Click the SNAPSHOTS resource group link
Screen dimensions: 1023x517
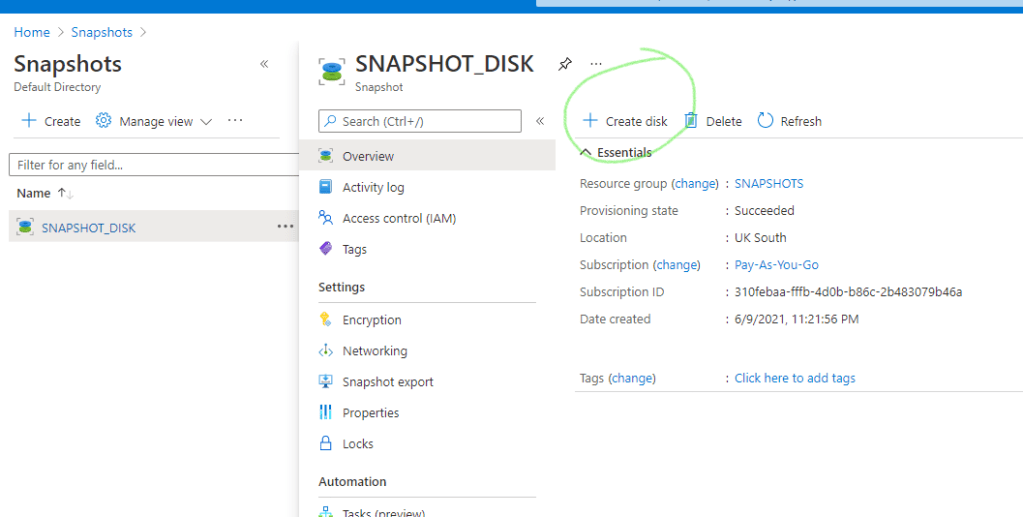[x=768, y=184]
